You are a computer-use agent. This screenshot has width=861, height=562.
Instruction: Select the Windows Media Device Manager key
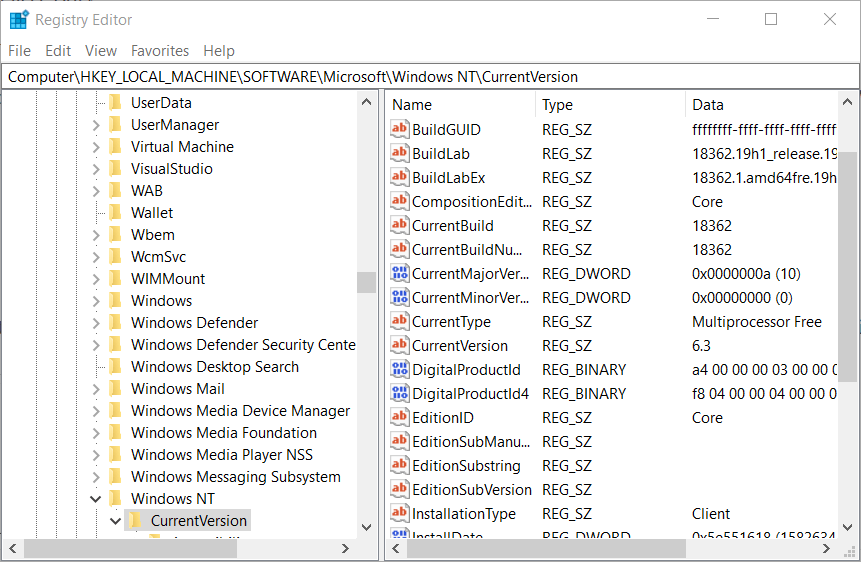tap(240, 410)
